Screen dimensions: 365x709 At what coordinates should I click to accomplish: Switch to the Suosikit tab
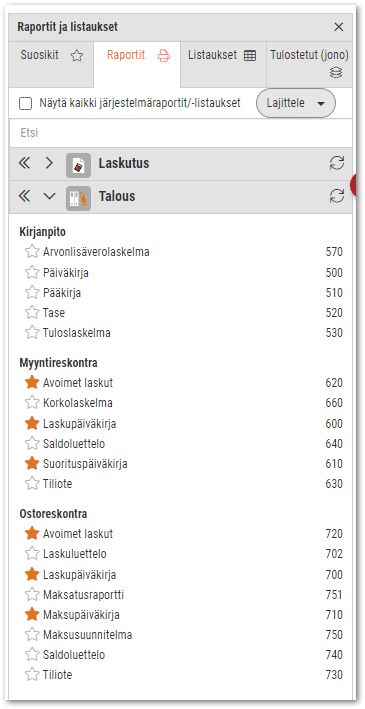[x=52, y=56]
